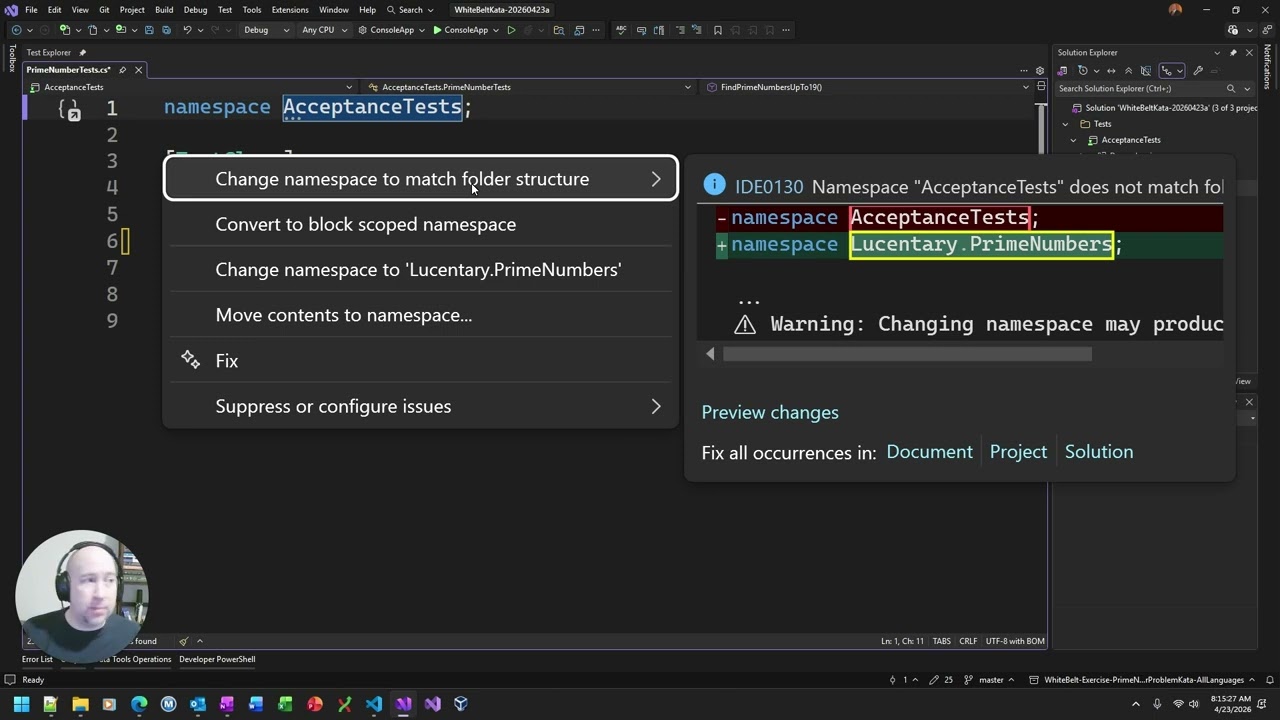Image resolution: width=1280 pixels, height=720 pixels.
Task: Click Collapse All in Solution Explorer
Action: 1128,71
